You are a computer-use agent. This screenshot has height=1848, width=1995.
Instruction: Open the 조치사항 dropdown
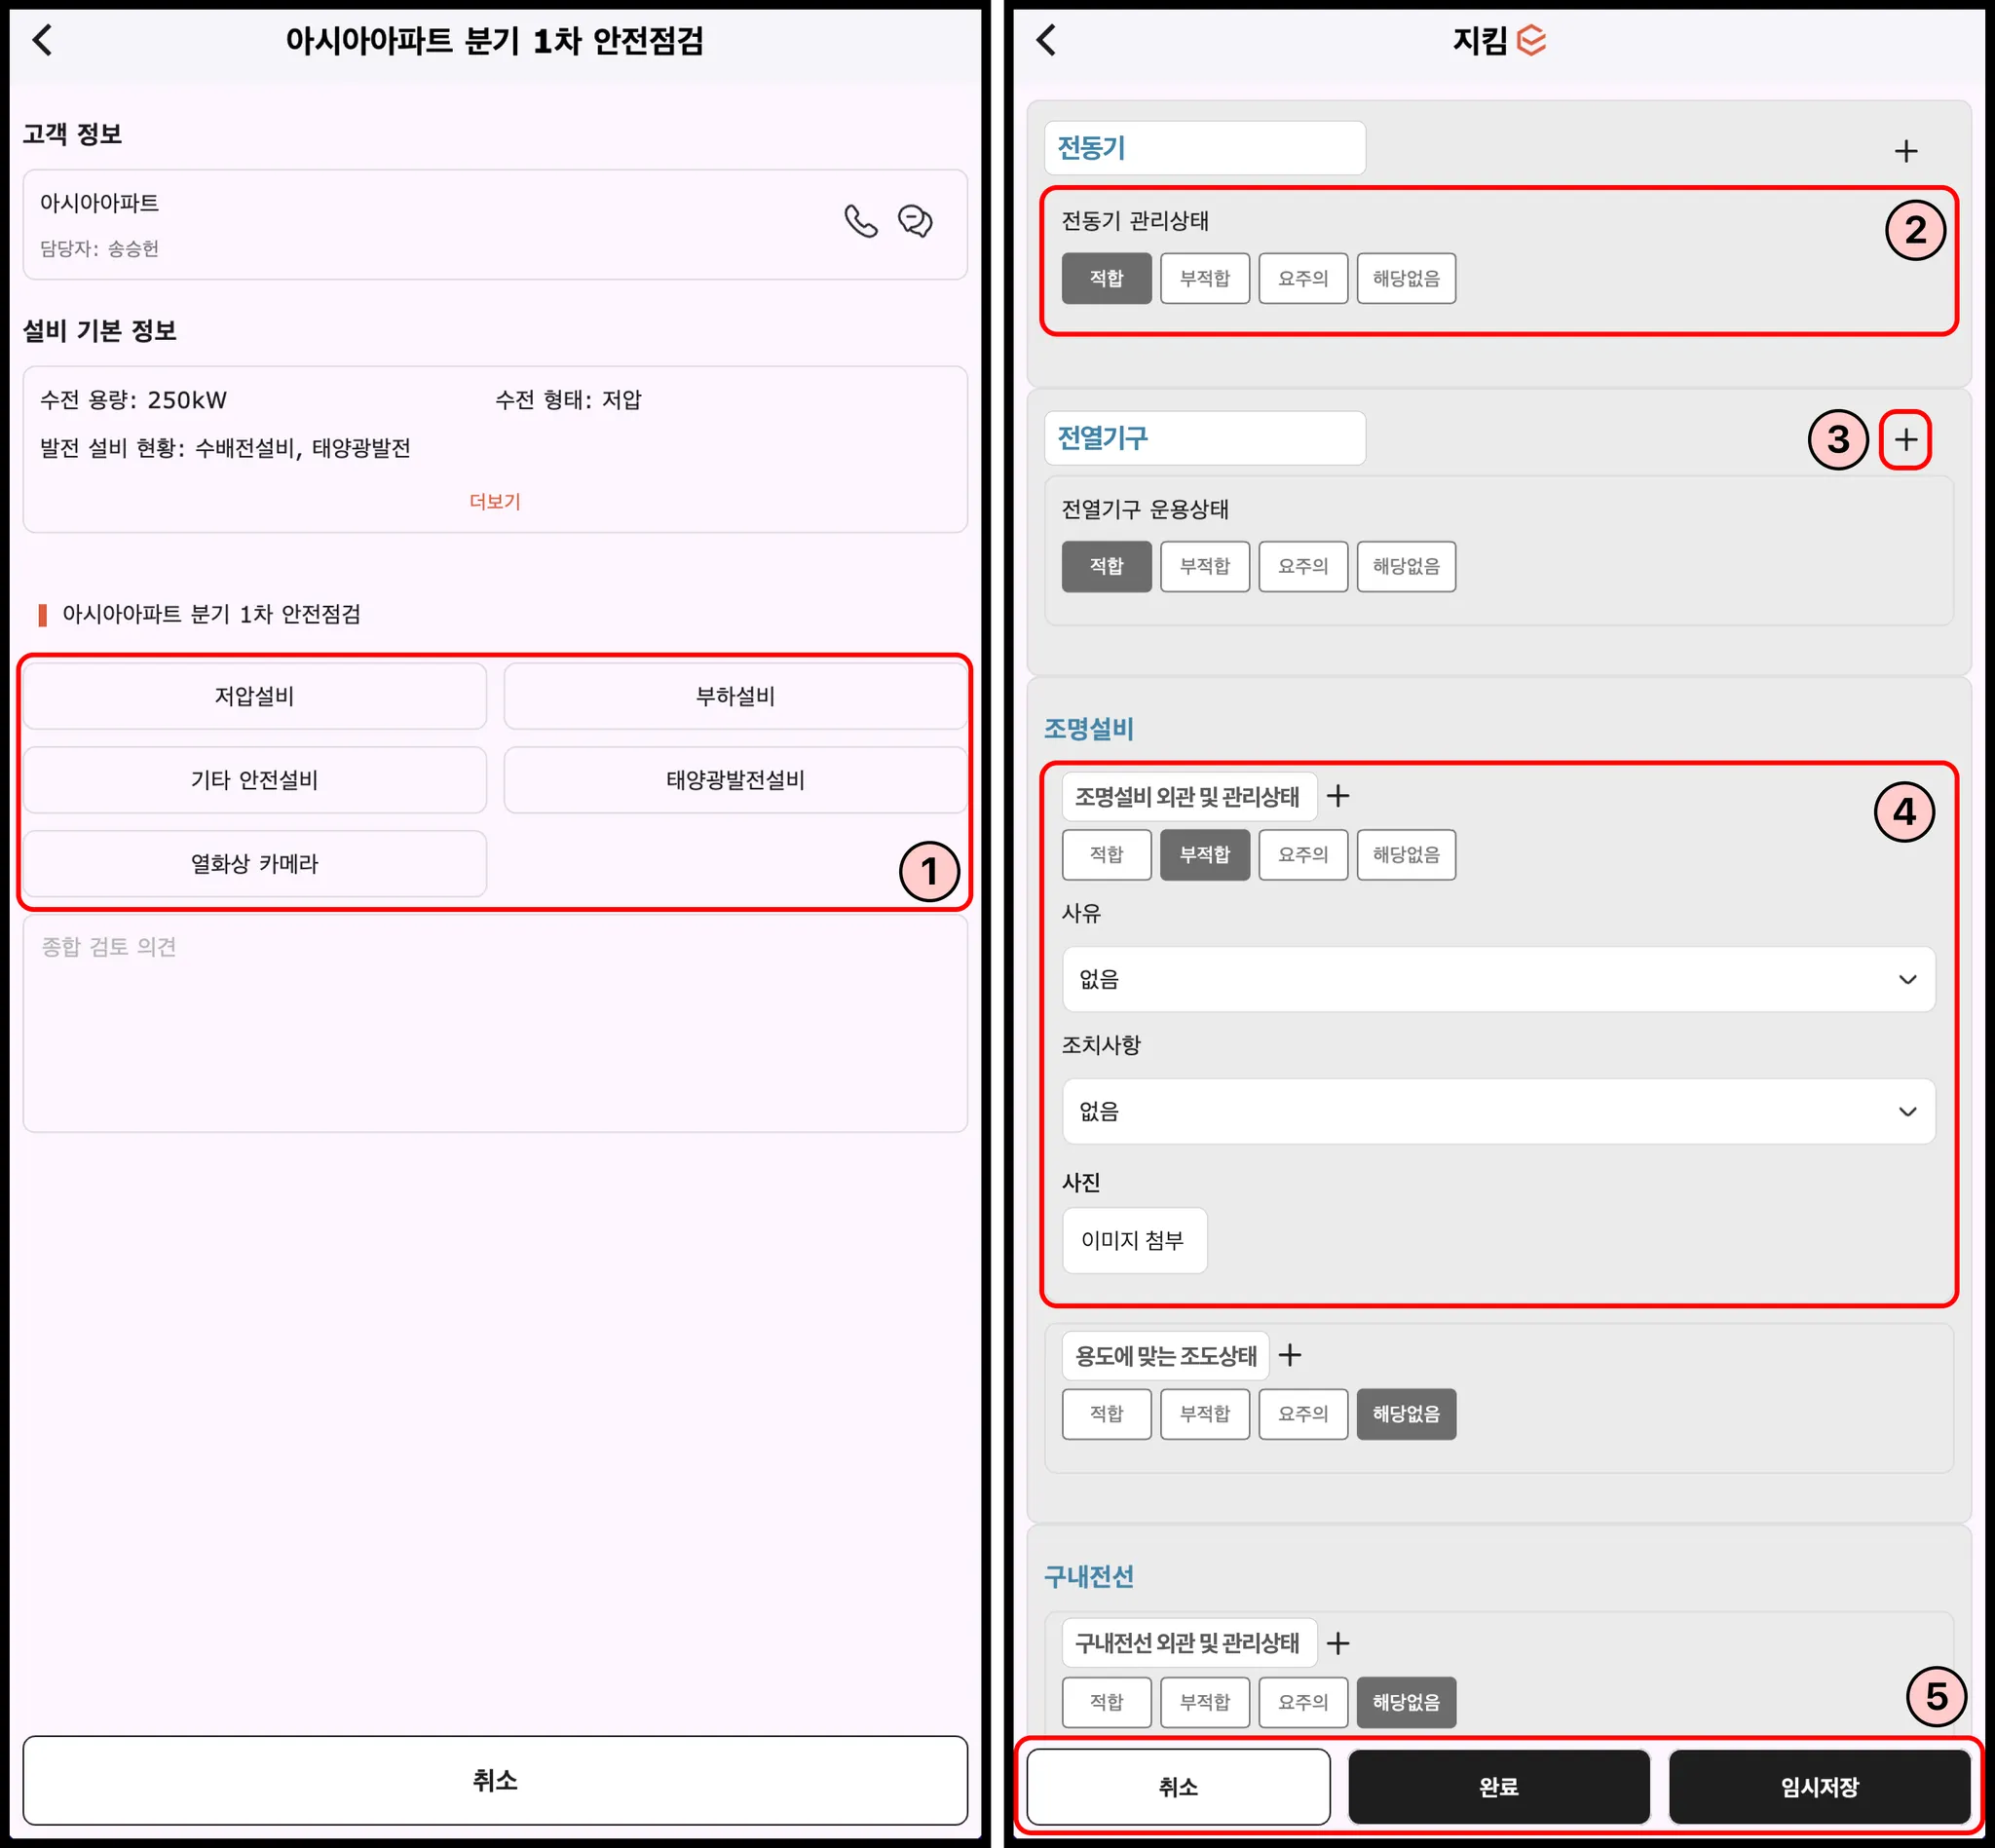1498,1111
